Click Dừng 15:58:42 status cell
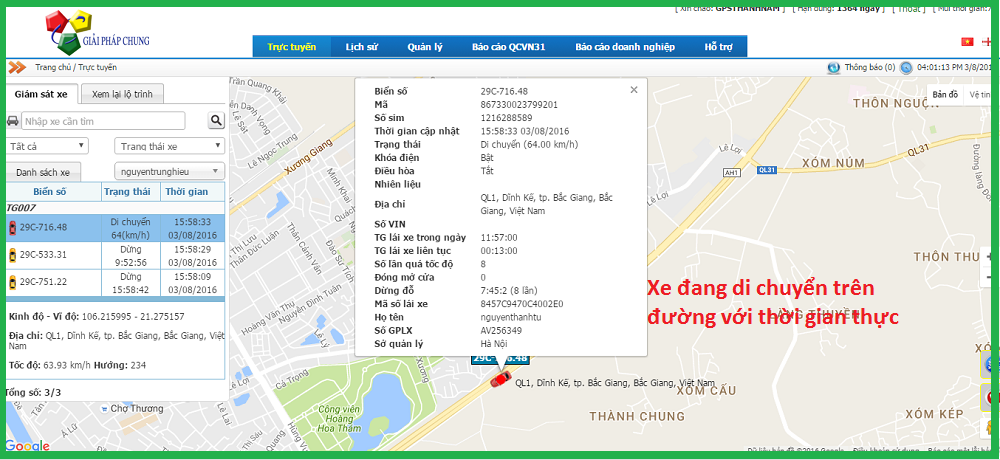The height and width of the screenshot is (460, 1000). pos(131,283)
